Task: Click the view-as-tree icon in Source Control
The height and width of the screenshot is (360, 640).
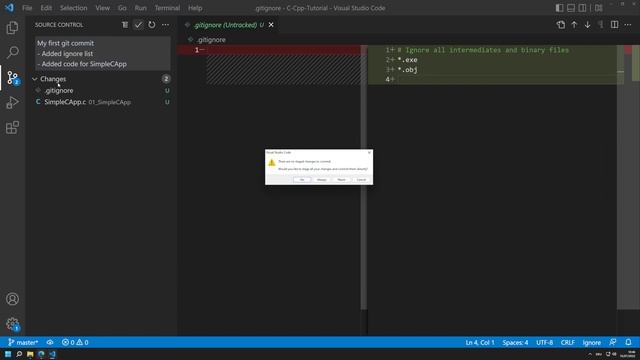Action: point(125,25)
